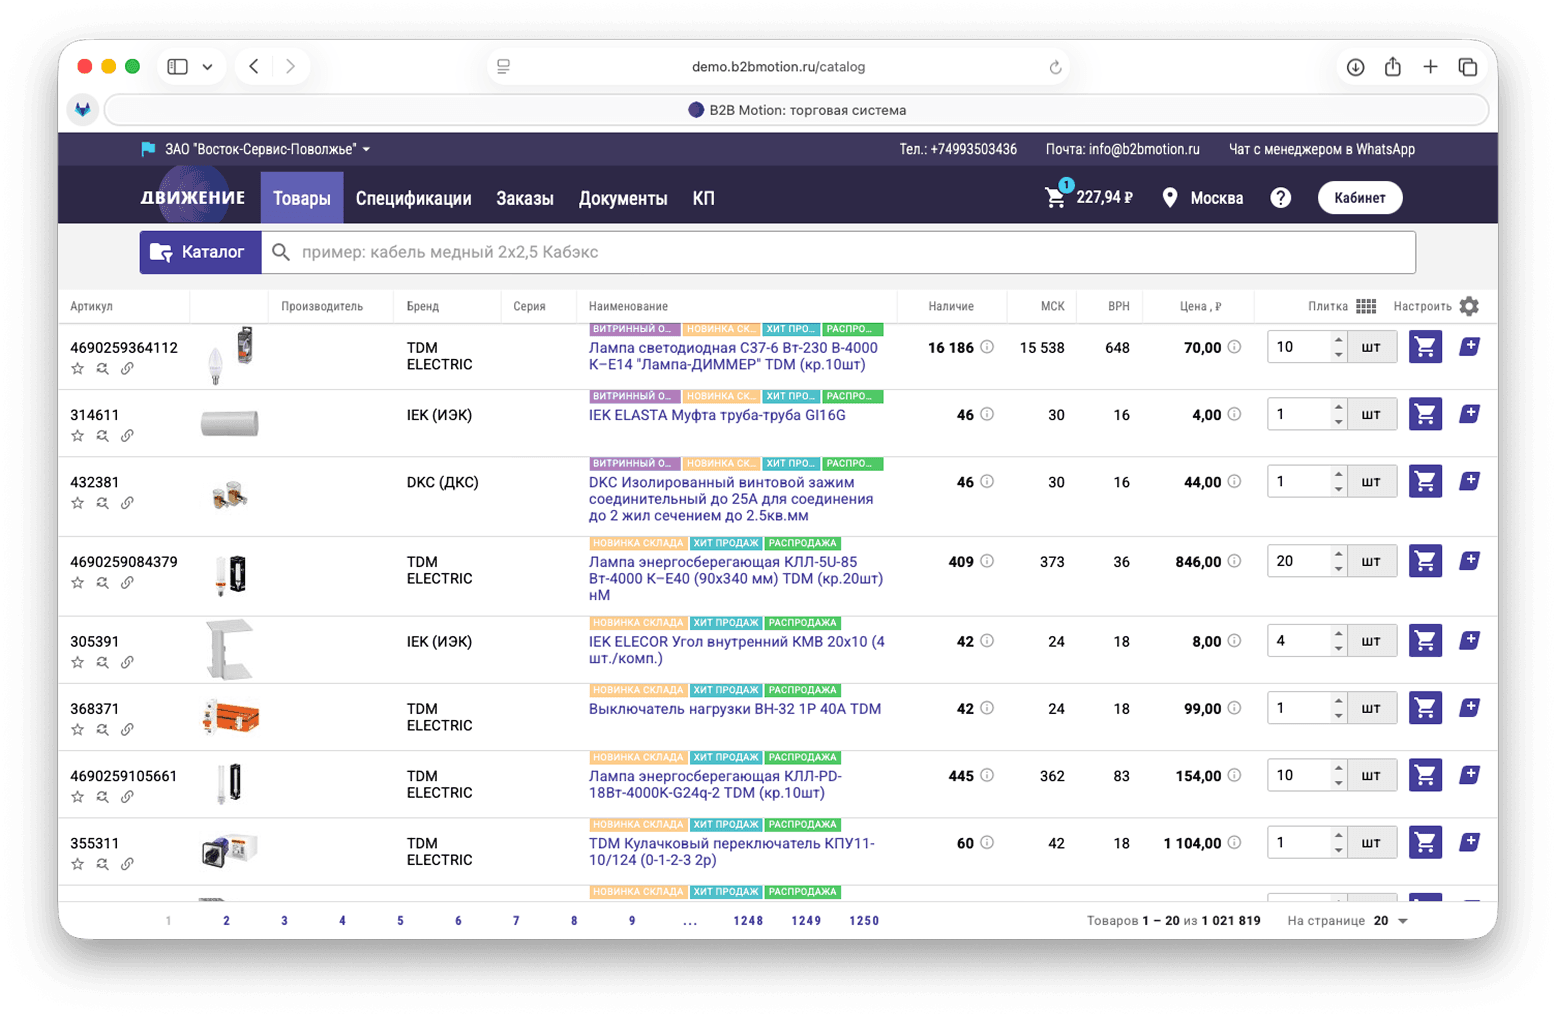Open the shopping cart icon
The image size is (1556, 1016).
point(1055,197)
